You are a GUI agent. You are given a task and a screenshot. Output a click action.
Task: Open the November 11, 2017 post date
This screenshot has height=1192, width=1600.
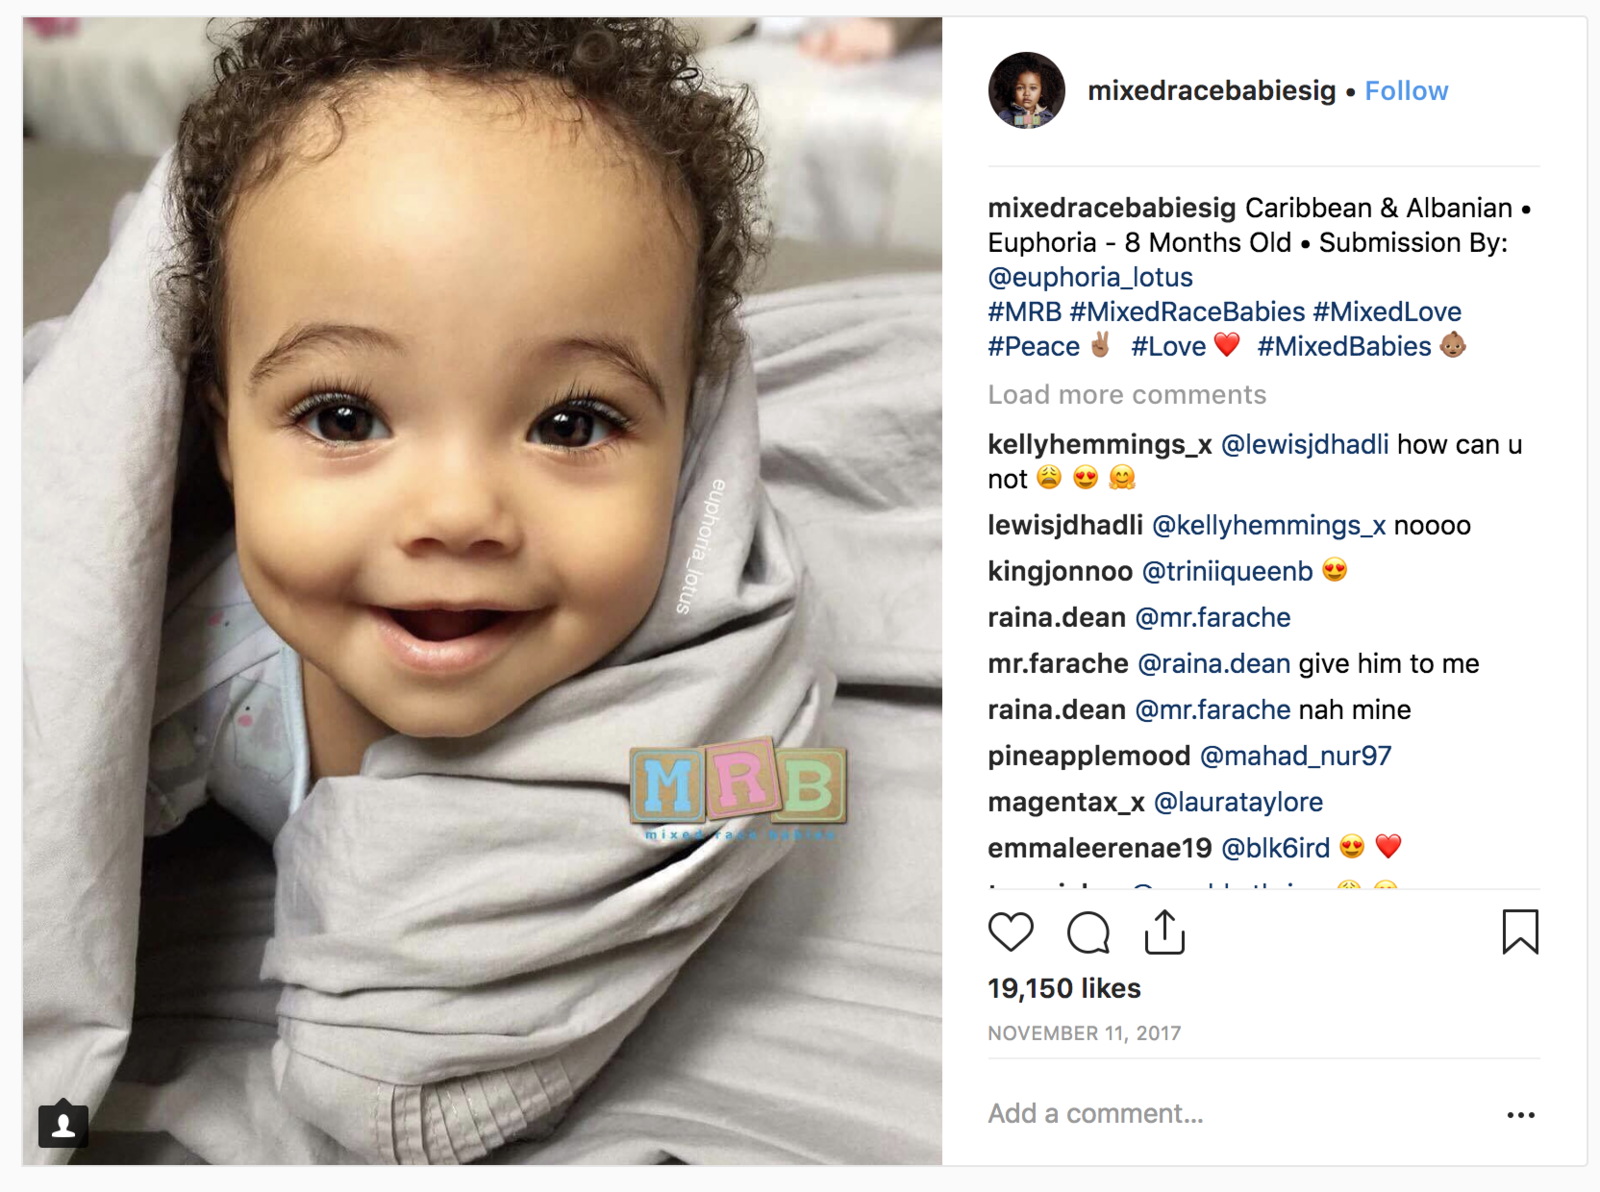(x=1084, y=1033)
